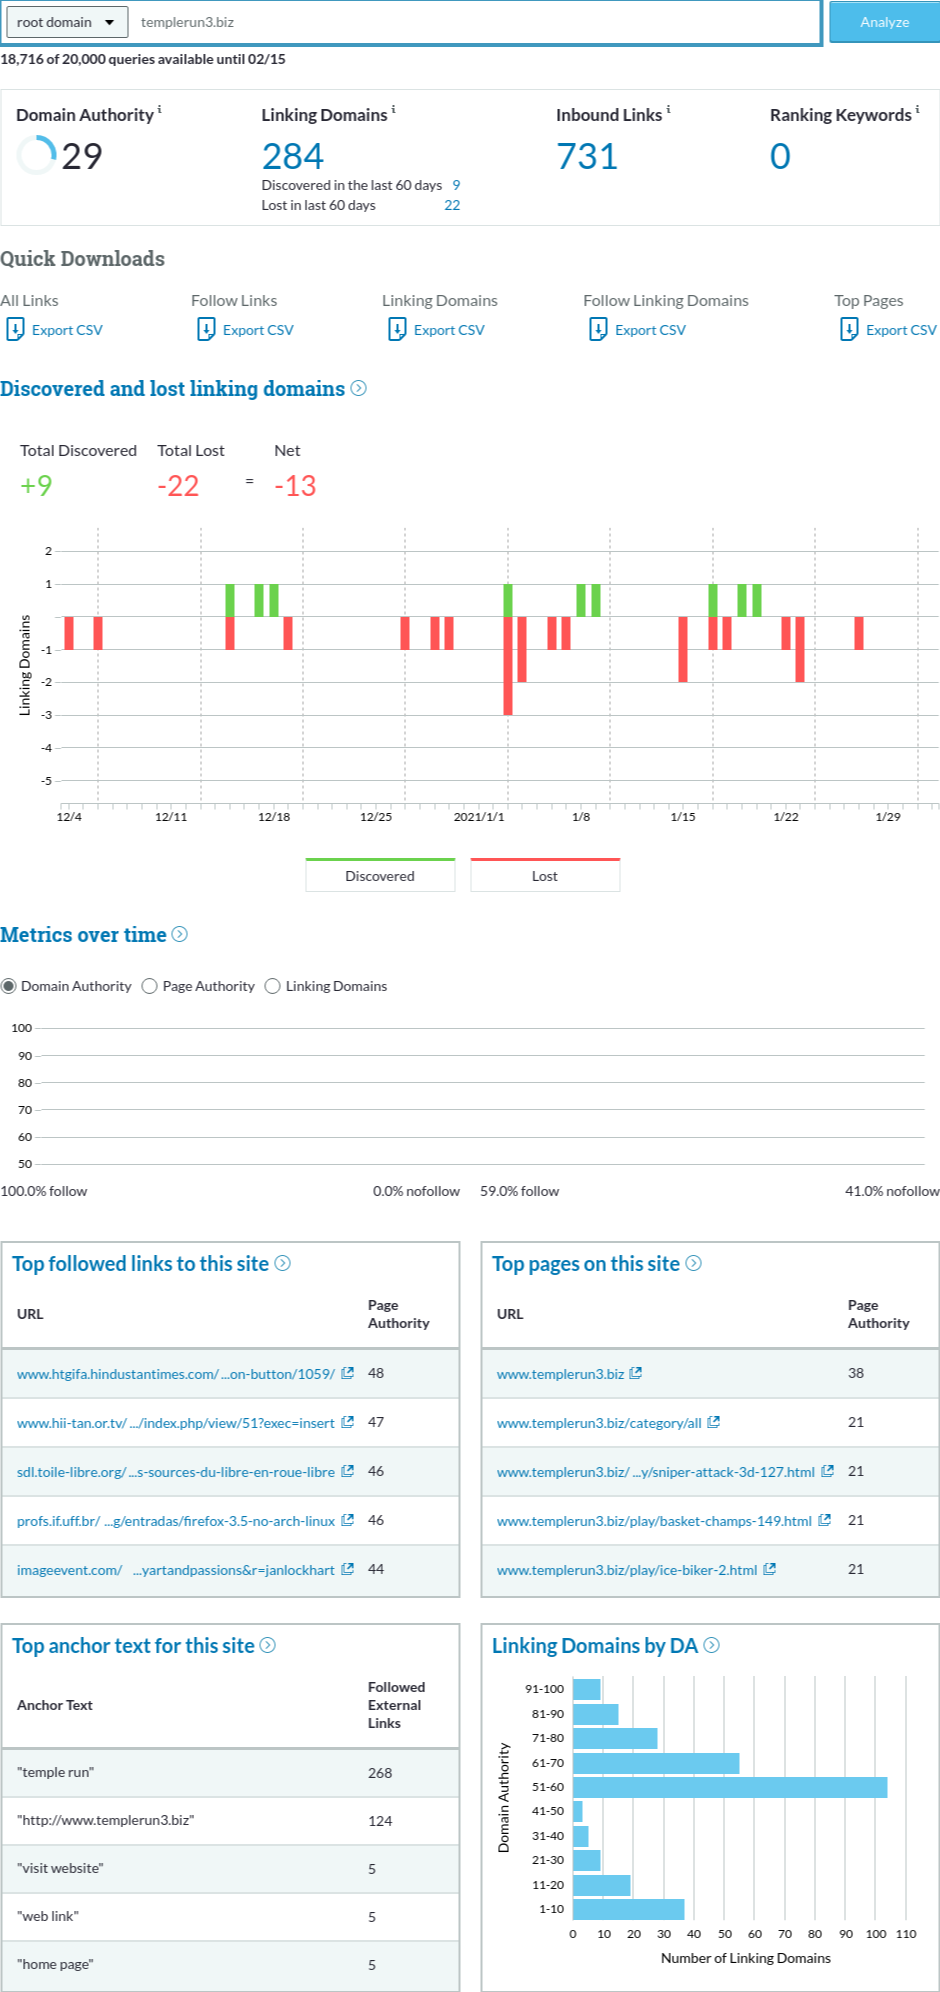Open the root domain scope dropdown
940x1992 pixels.
[67, 22]
